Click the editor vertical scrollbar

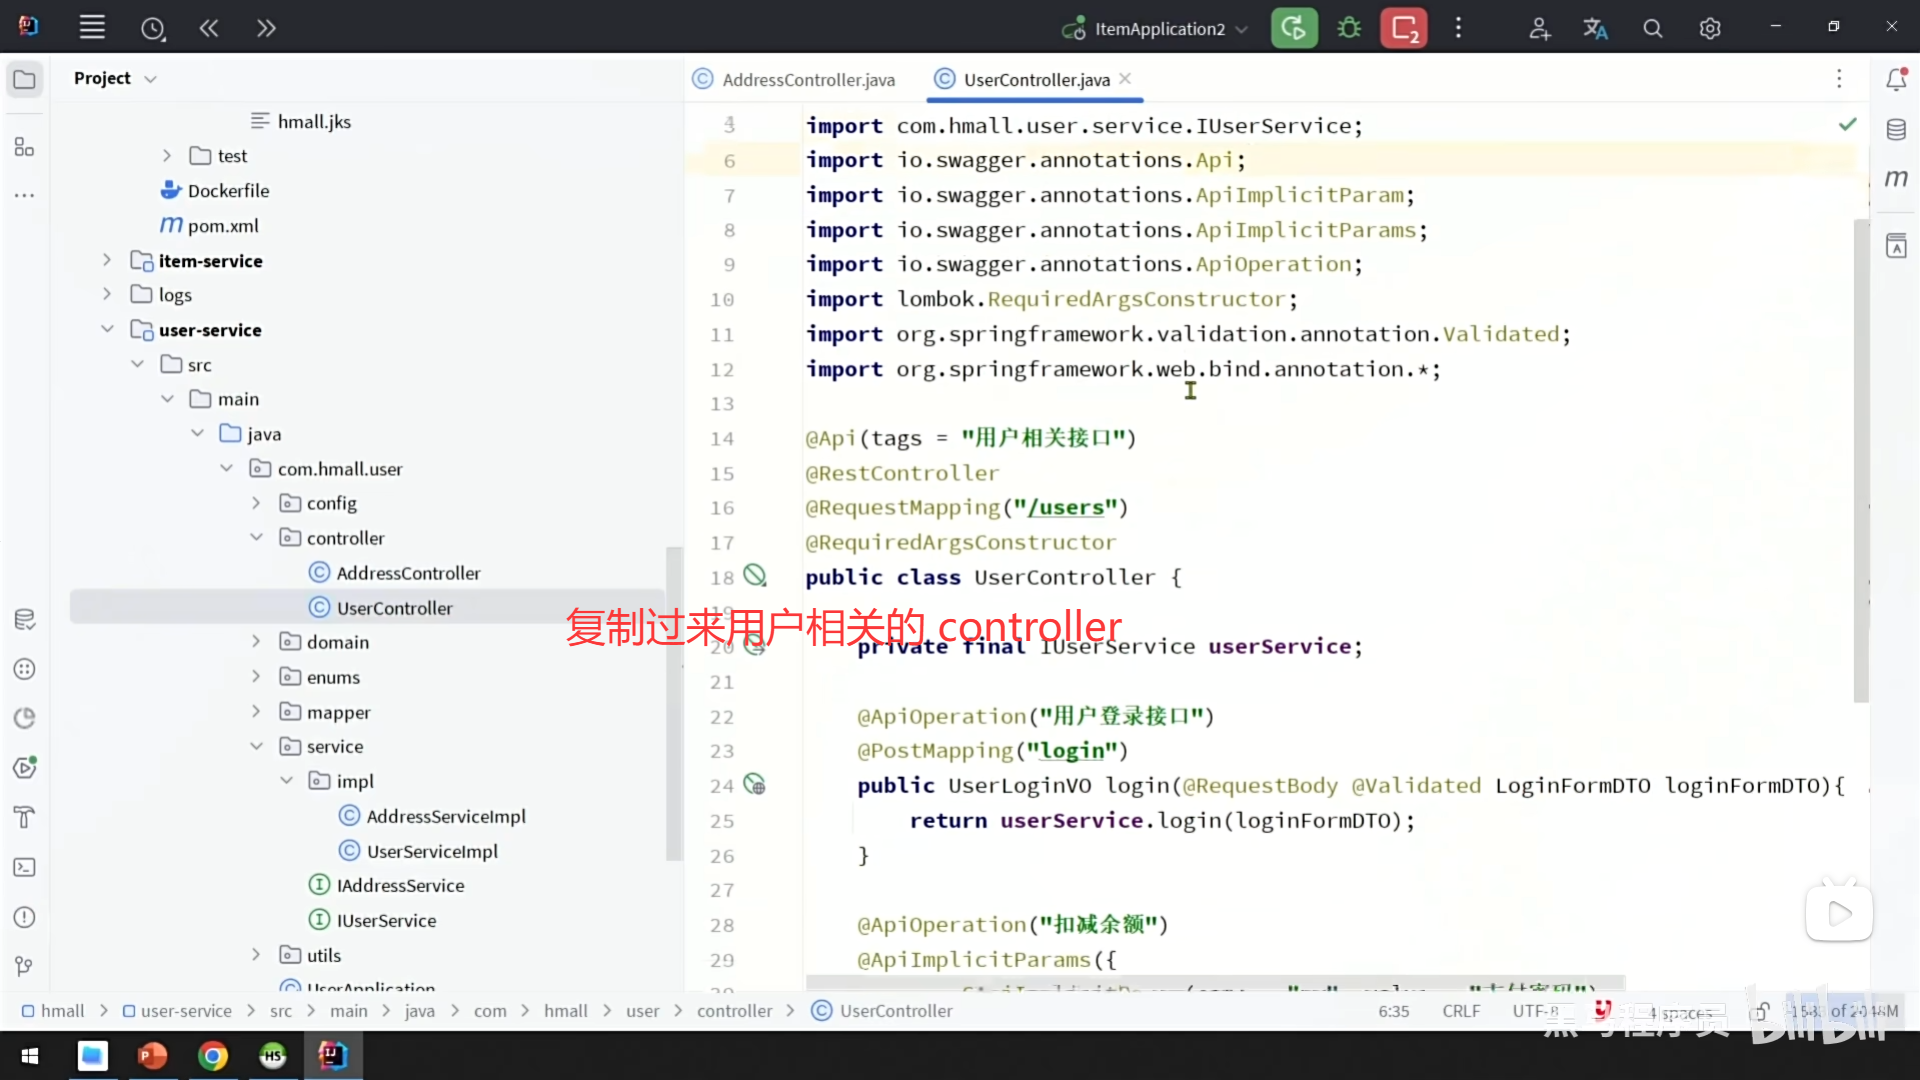click(x=1860, y=460)
